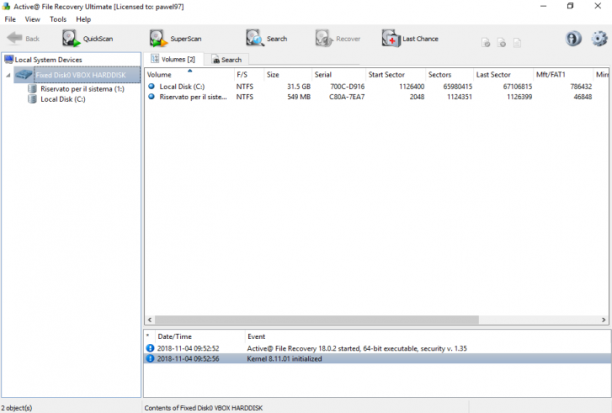
Task: Sort by Start Sector column header
Action: (396, 75)
